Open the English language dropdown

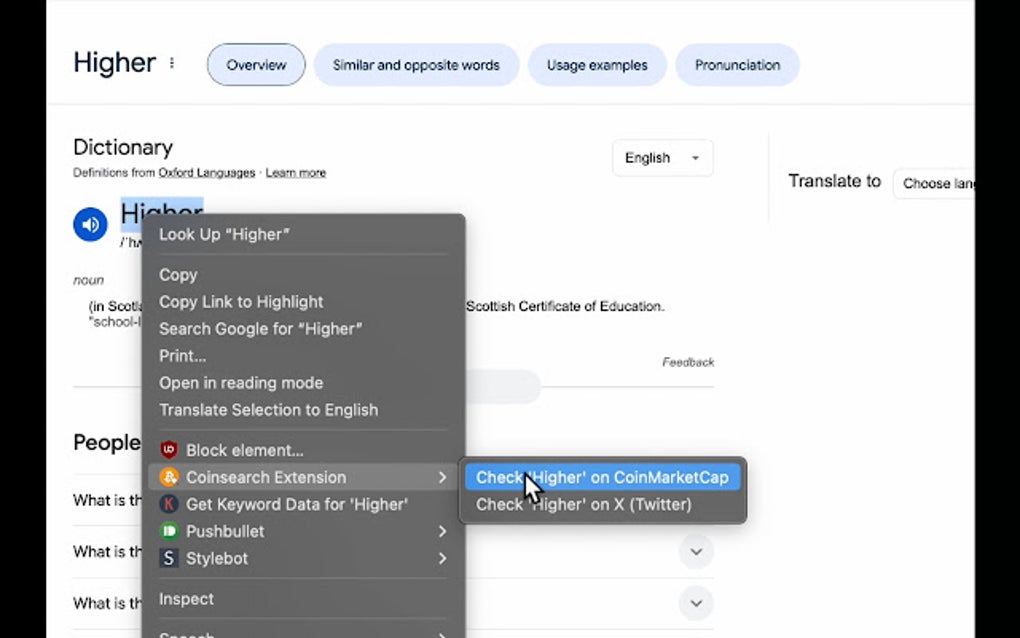pos(662,158)
